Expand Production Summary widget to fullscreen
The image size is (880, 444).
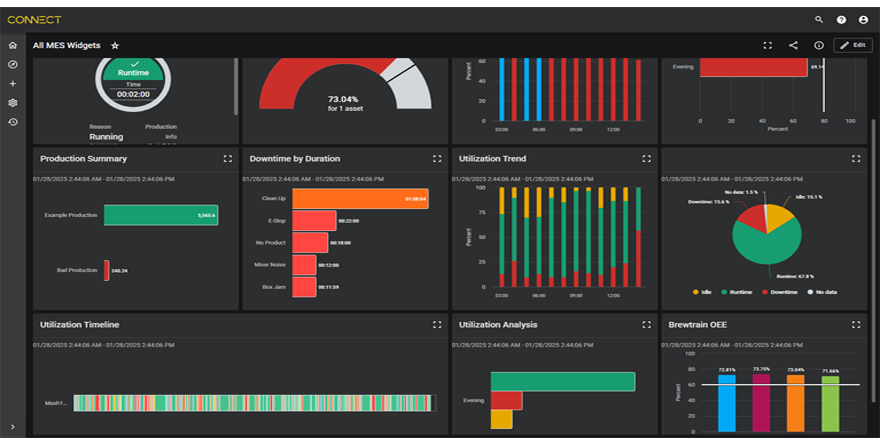click(227, 158)
